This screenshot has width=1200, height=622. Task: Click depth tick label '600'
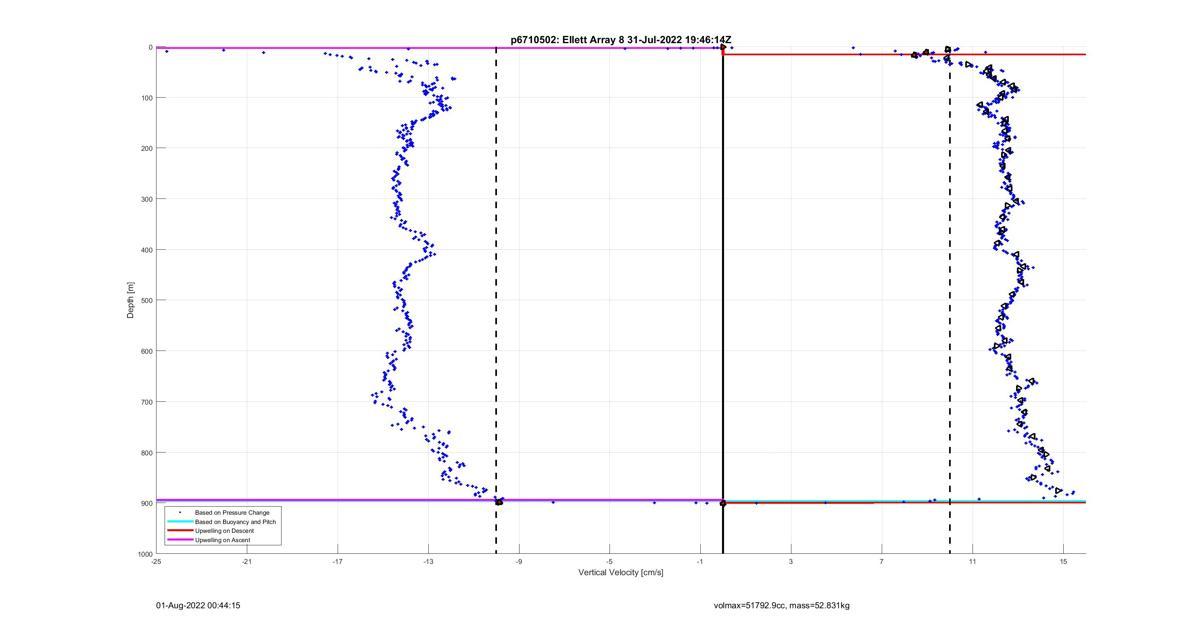pyautogui.click(x=146, y=351)
